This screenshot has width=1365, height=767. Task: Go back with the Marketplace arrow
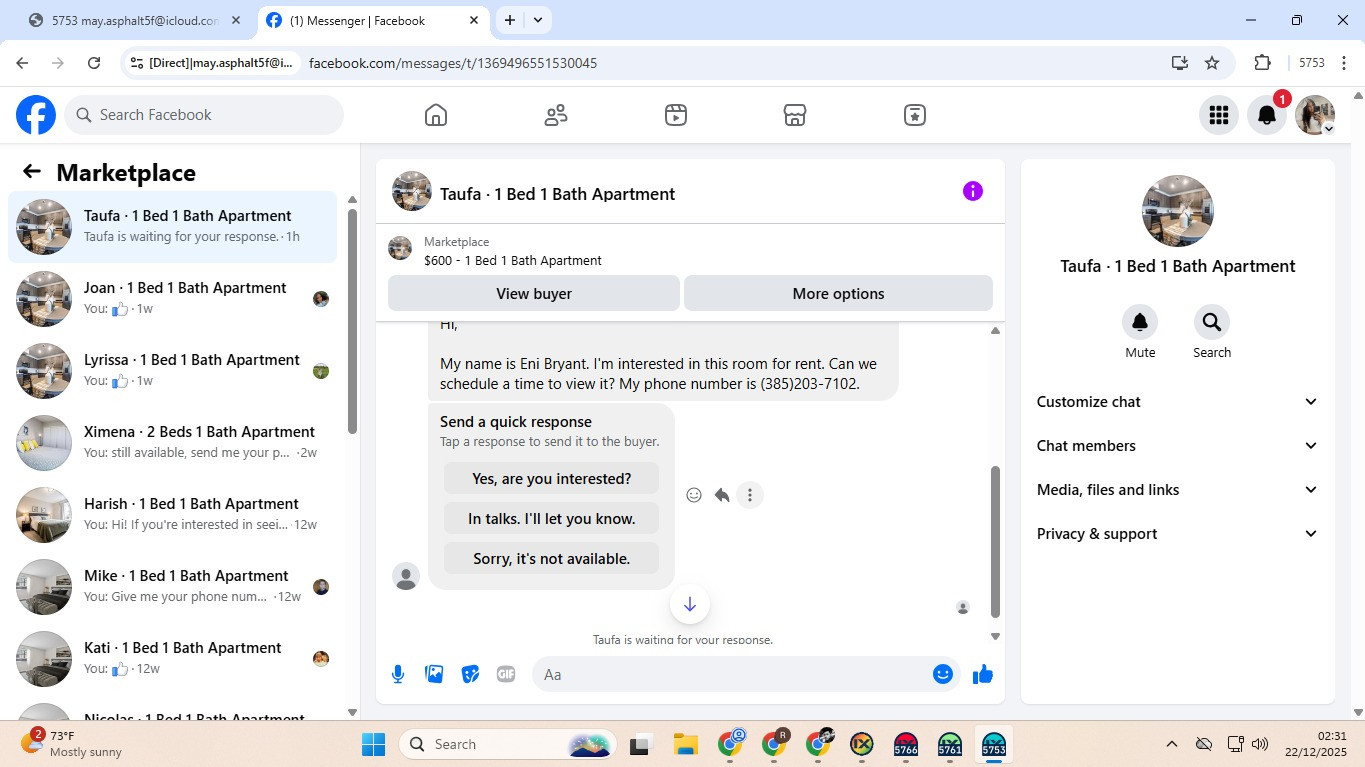pos(32,172)
